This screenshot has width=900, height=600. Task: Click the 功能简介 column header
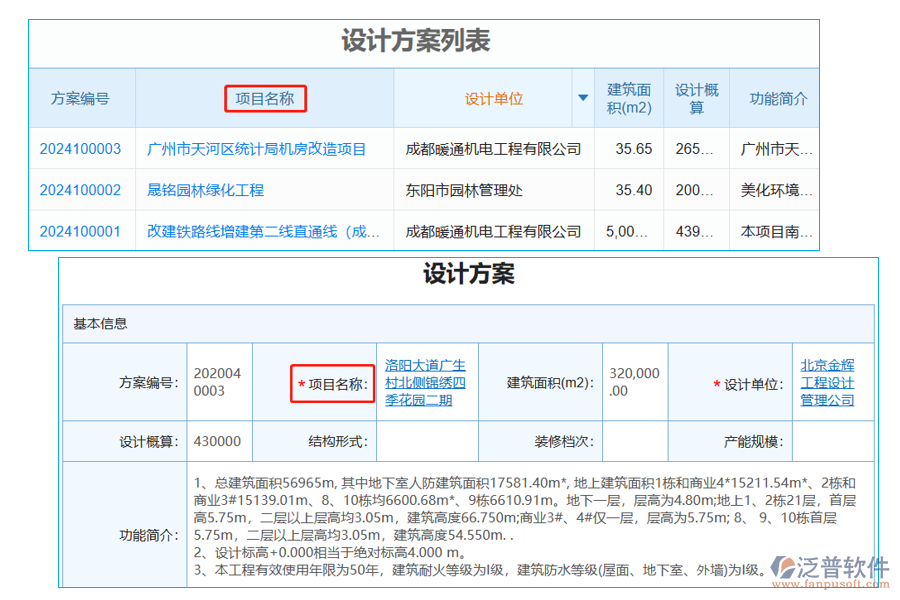[x=776, y=98]
